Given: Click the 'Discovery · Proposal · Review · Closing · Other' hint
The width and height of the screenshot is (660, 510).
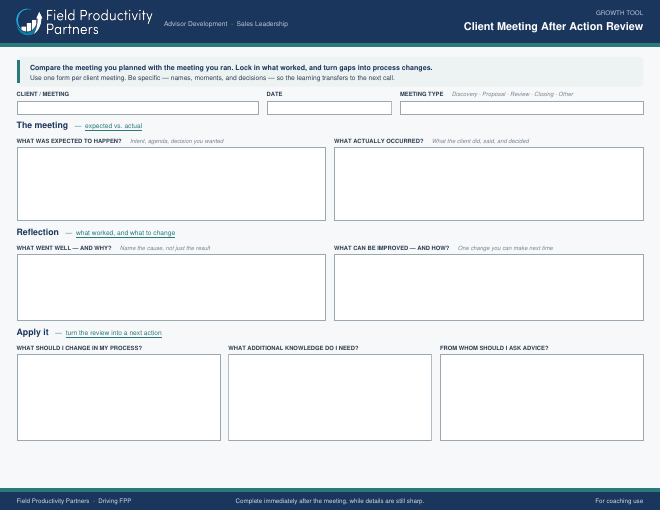Looking at the screenshot, I should tap(512, 94).
